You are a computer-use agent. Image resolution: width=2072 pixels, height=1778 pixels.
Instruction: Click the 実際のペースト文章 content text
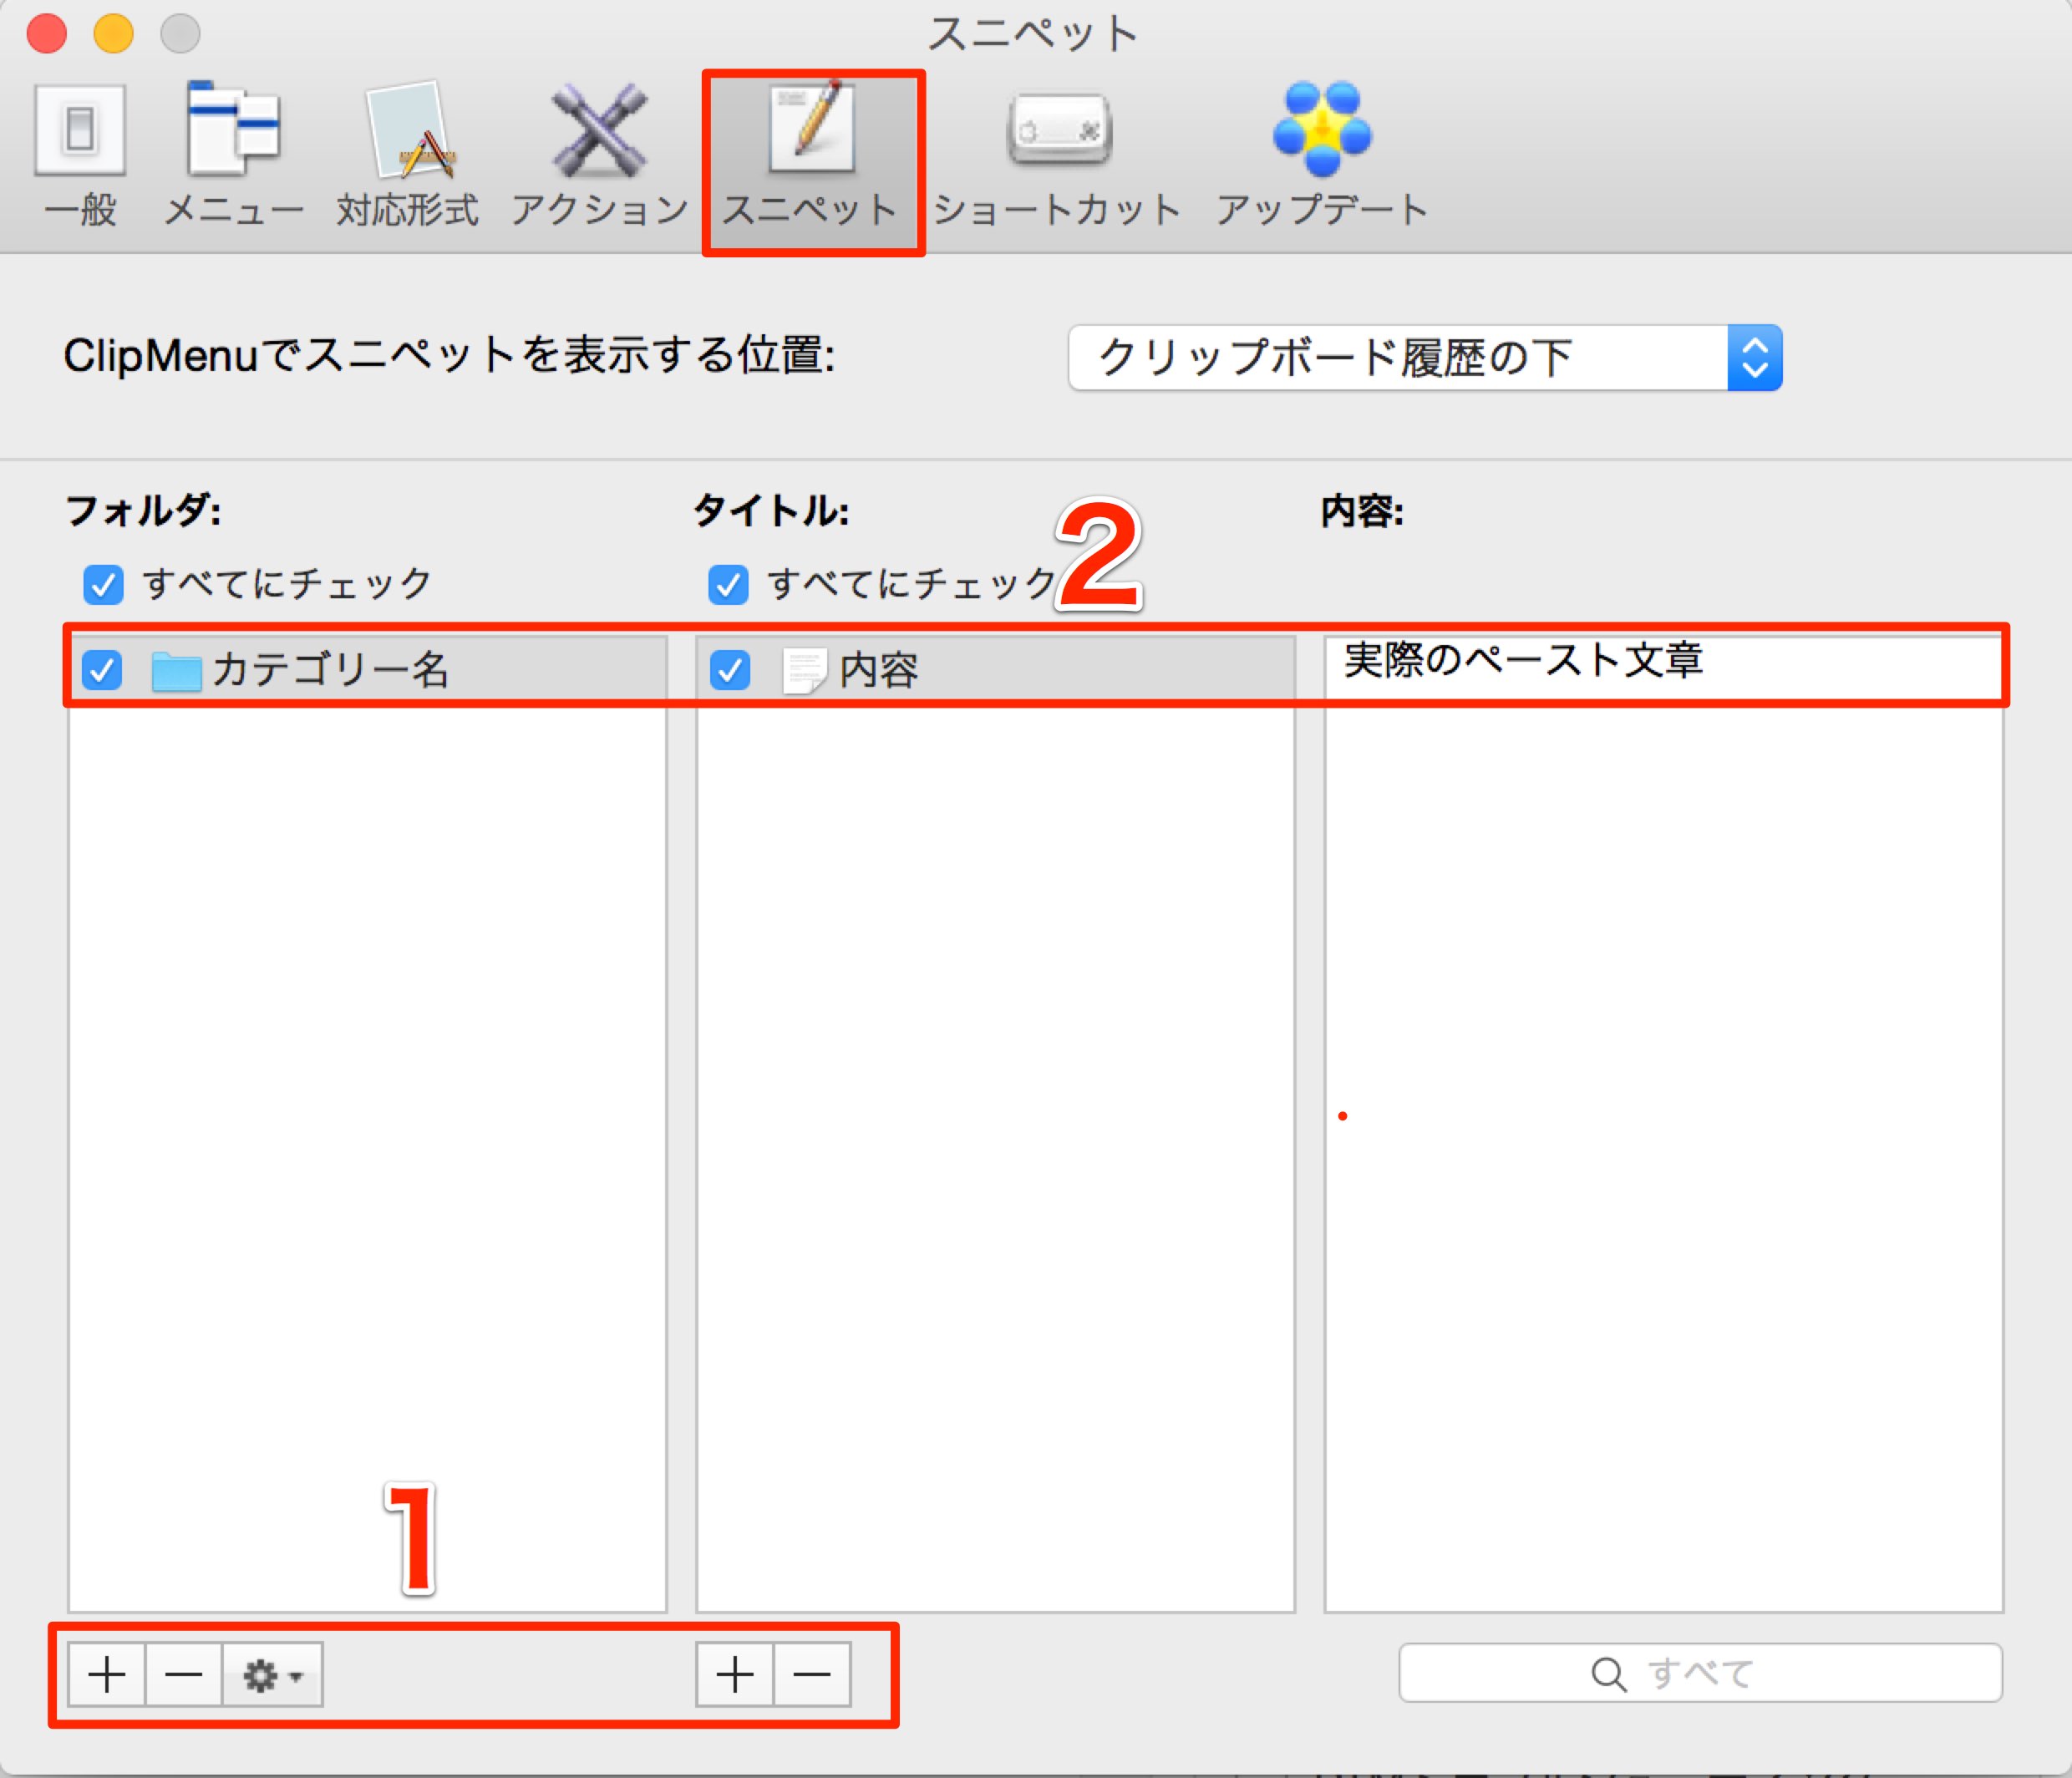[1523, 660]
